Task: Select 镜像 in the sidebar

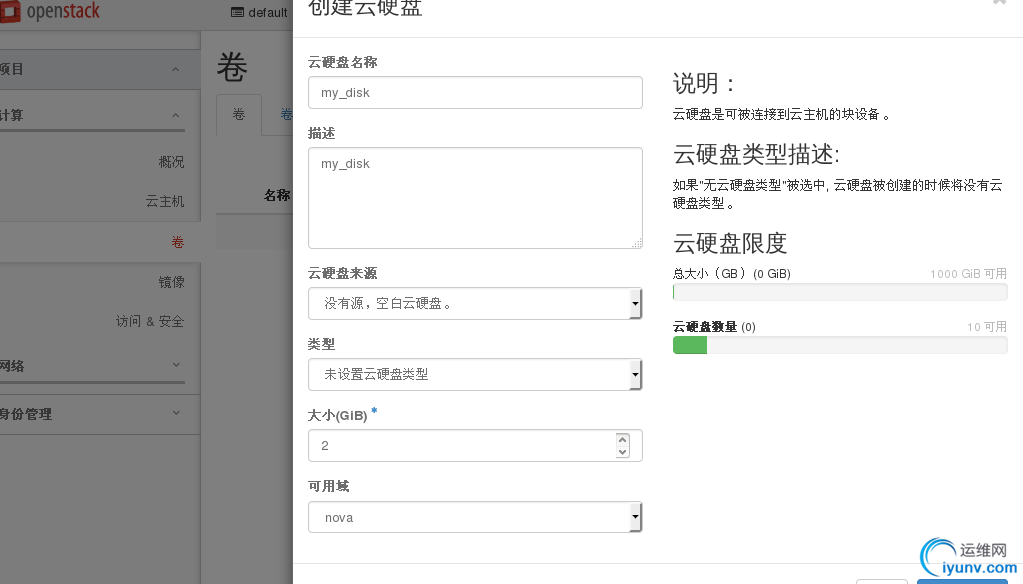Action: tap(171, 282)
